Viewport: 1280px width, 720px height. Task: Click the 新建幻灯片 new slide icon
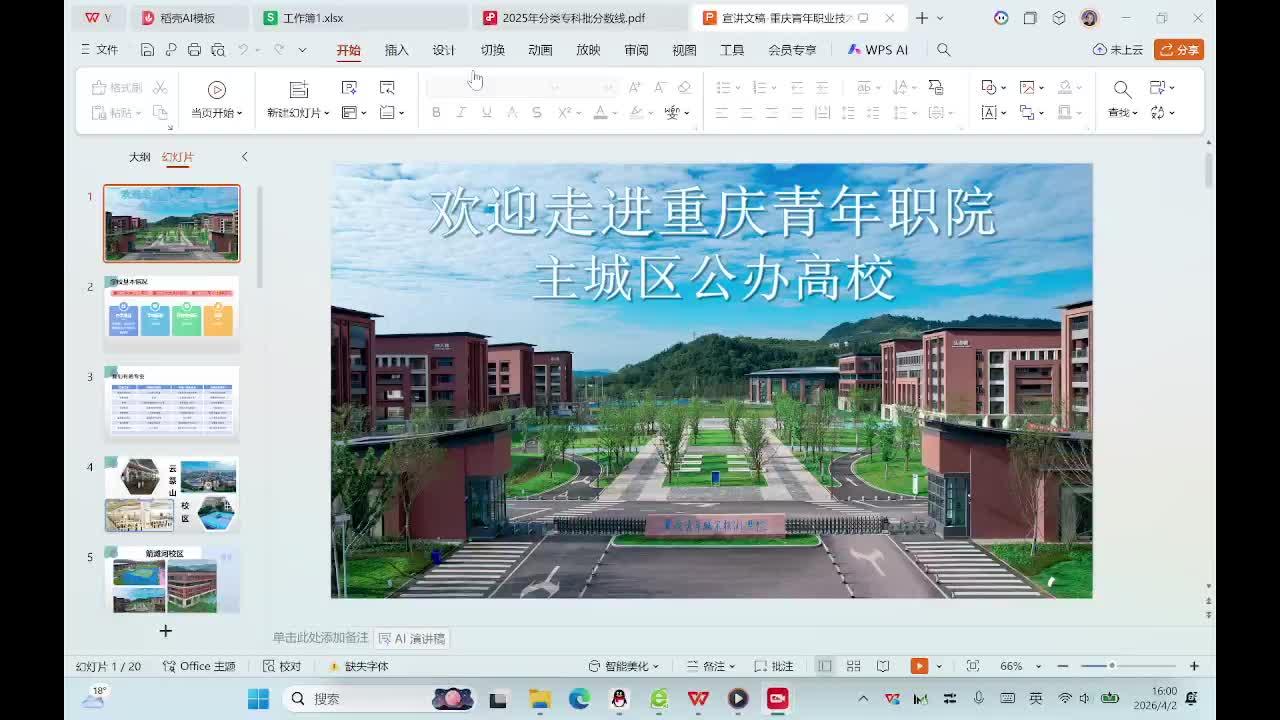298,90
